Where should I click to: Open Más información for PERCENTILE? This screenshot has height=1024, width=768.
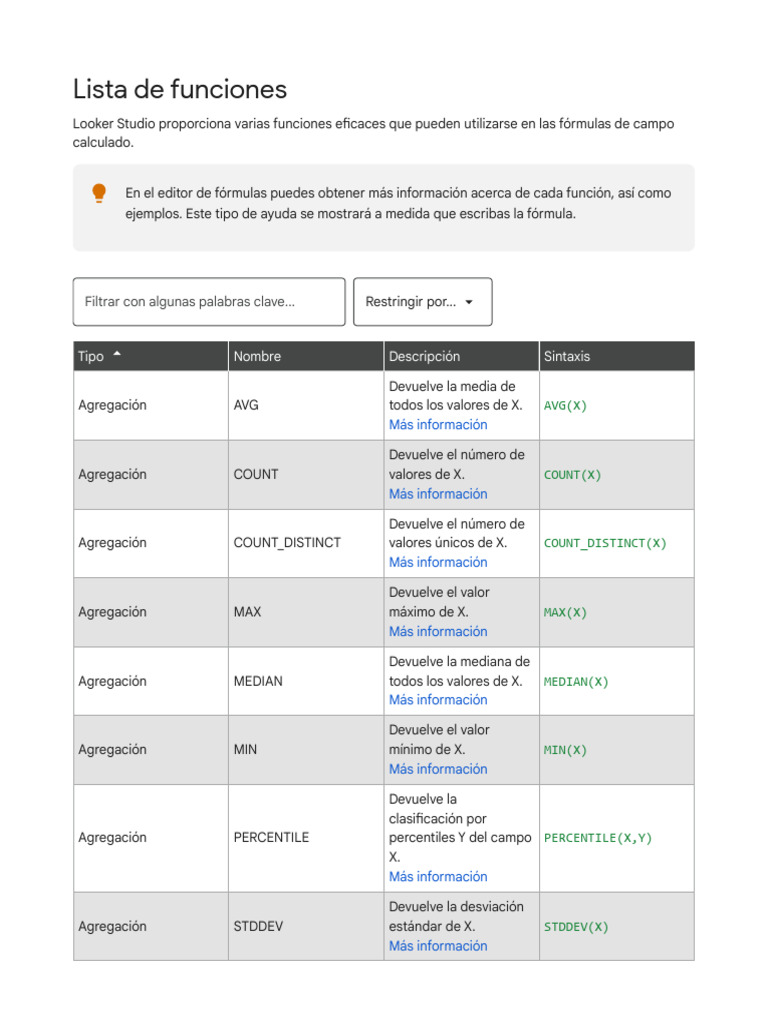coord(438,876)
